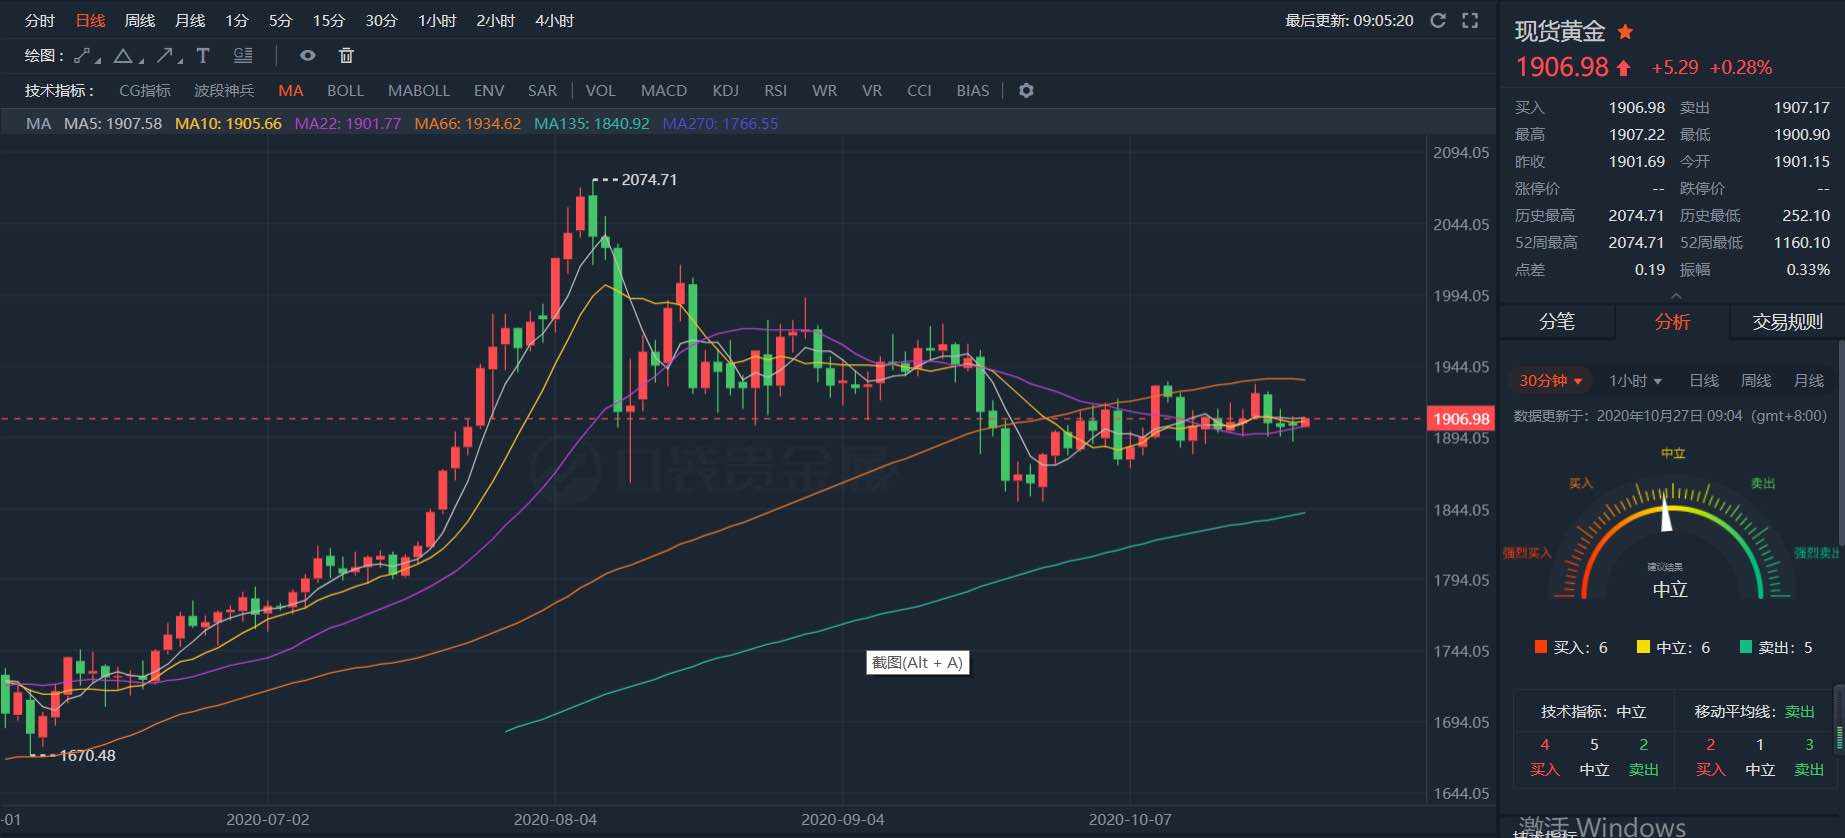Select the text annotation tool

click(203, 56)
